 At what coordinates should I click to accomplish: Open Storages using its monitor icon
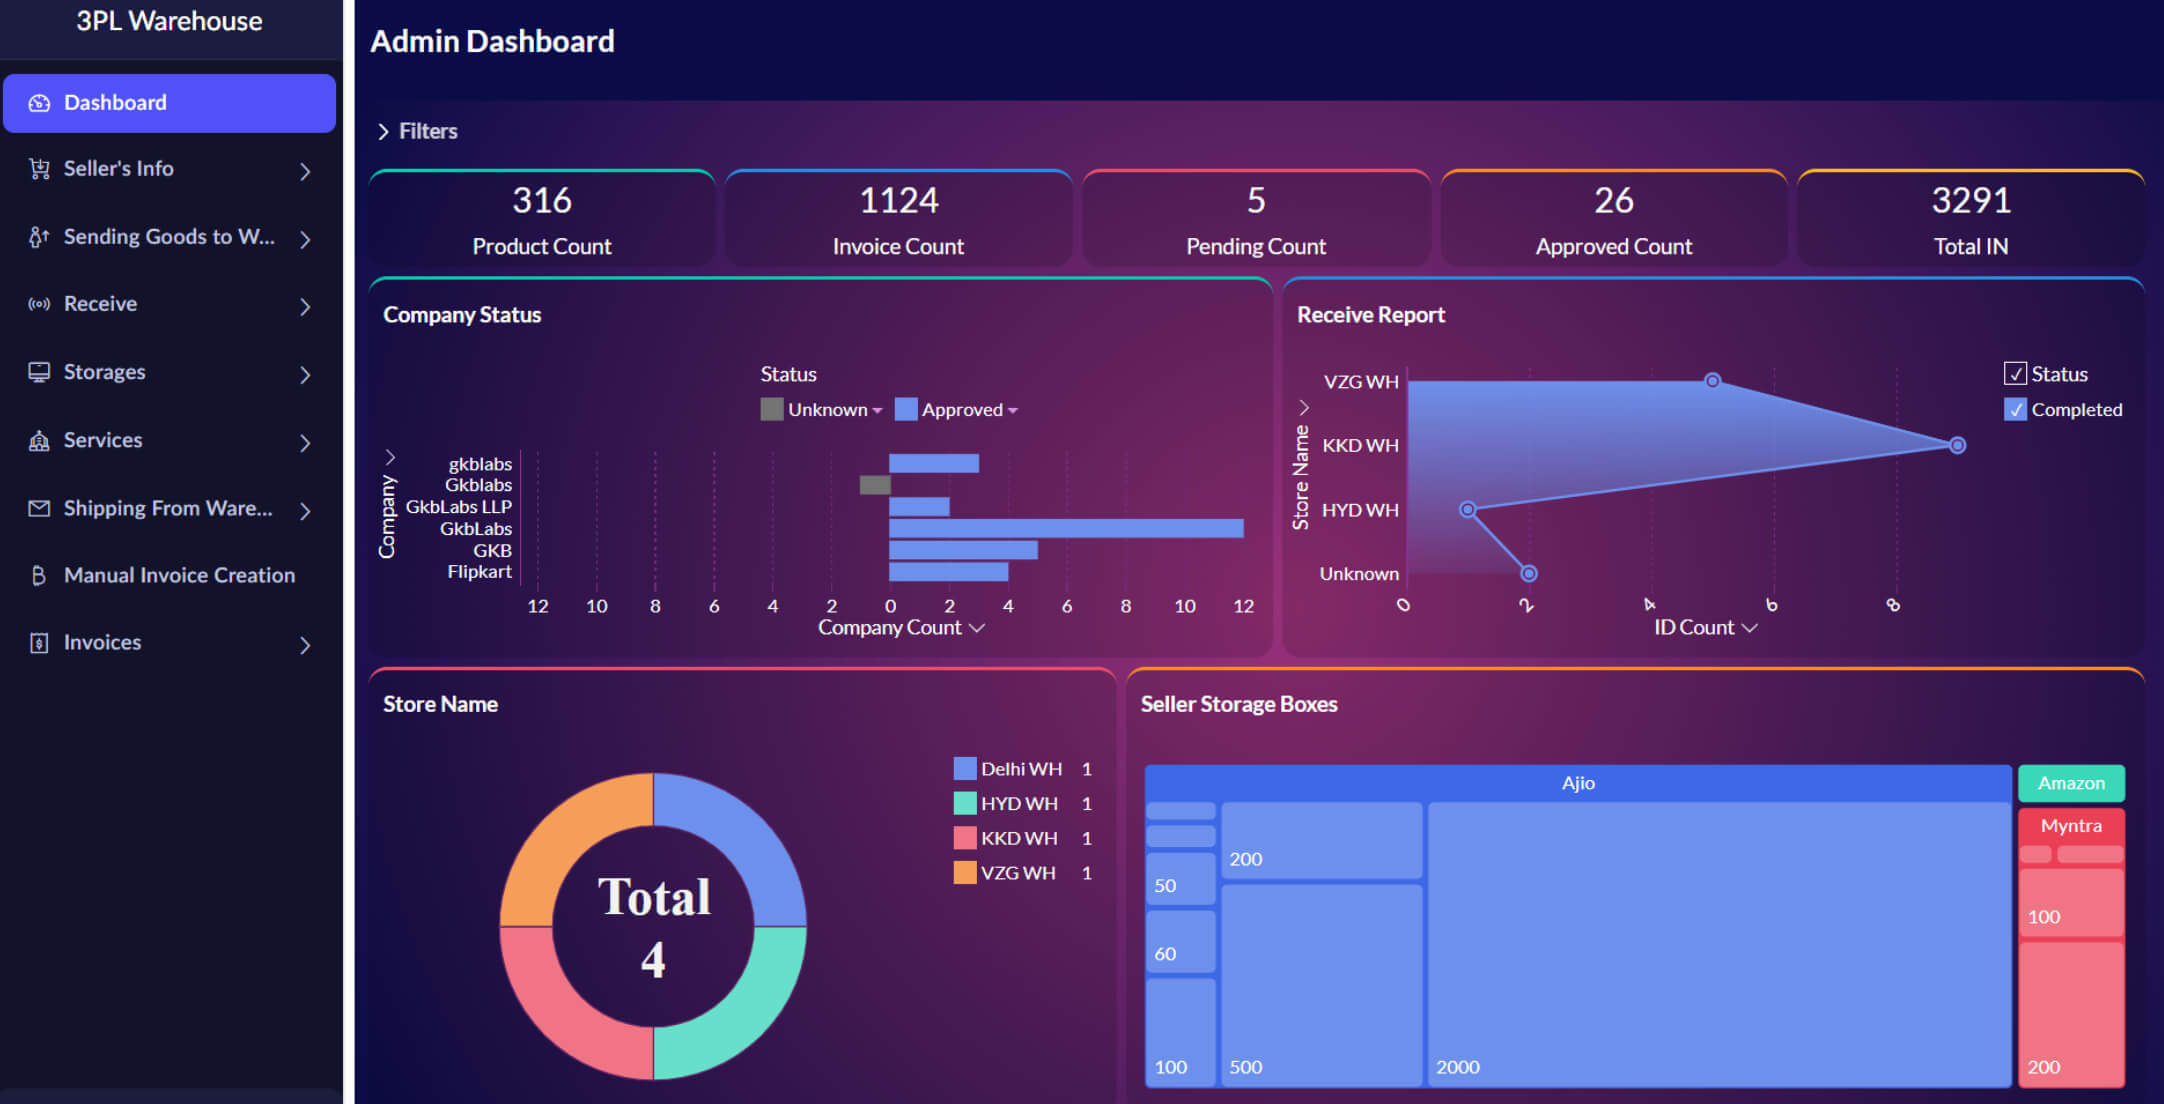point(39,372)
